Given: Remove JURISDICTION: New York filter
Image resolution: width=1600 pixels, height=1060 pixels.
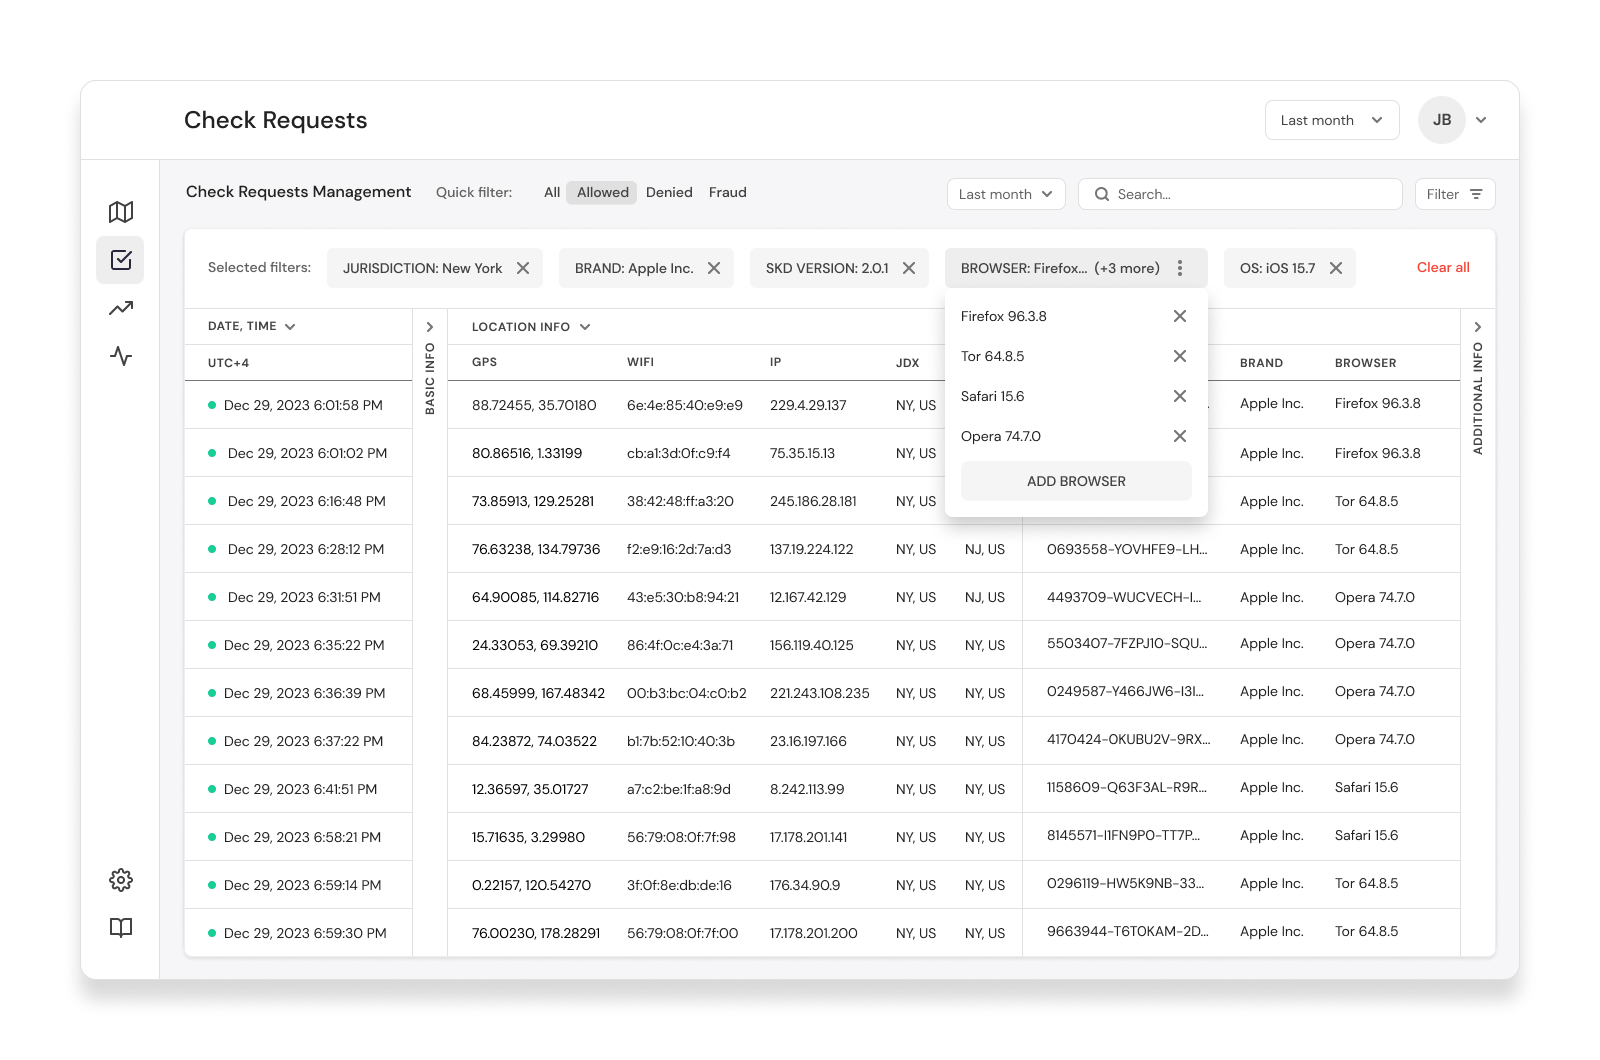Looking at the screenshot, I should click(x=523, y=268).
